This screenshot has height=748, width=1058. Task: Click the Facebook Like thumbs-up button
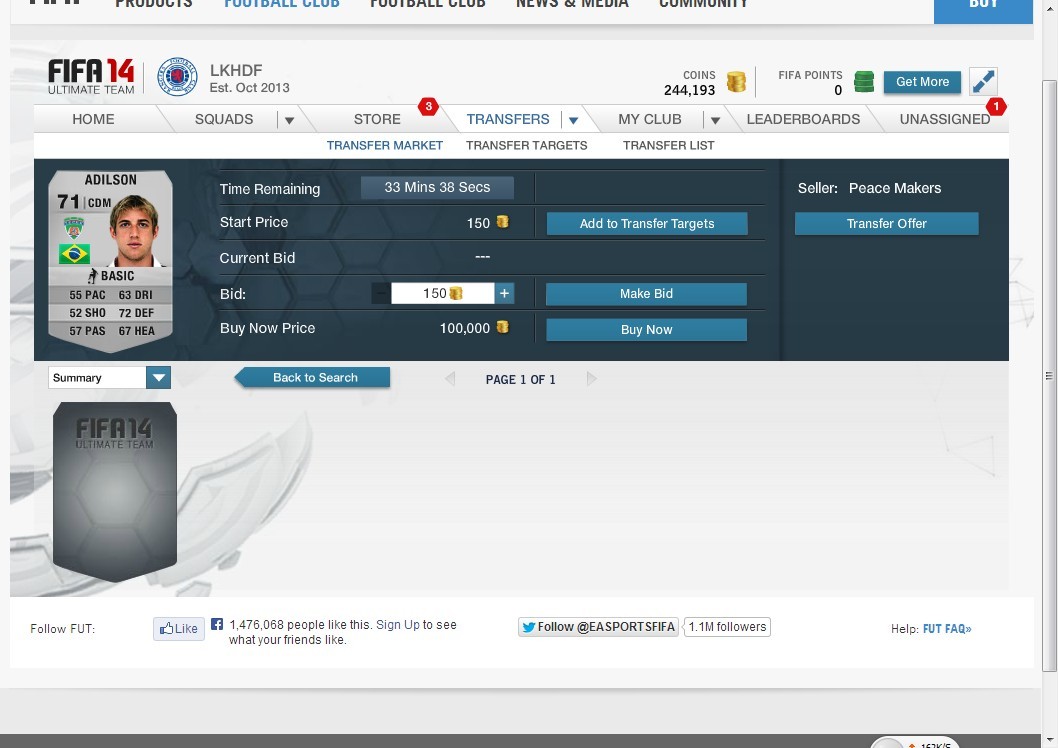pyautogui.click(x=179, y=629)
